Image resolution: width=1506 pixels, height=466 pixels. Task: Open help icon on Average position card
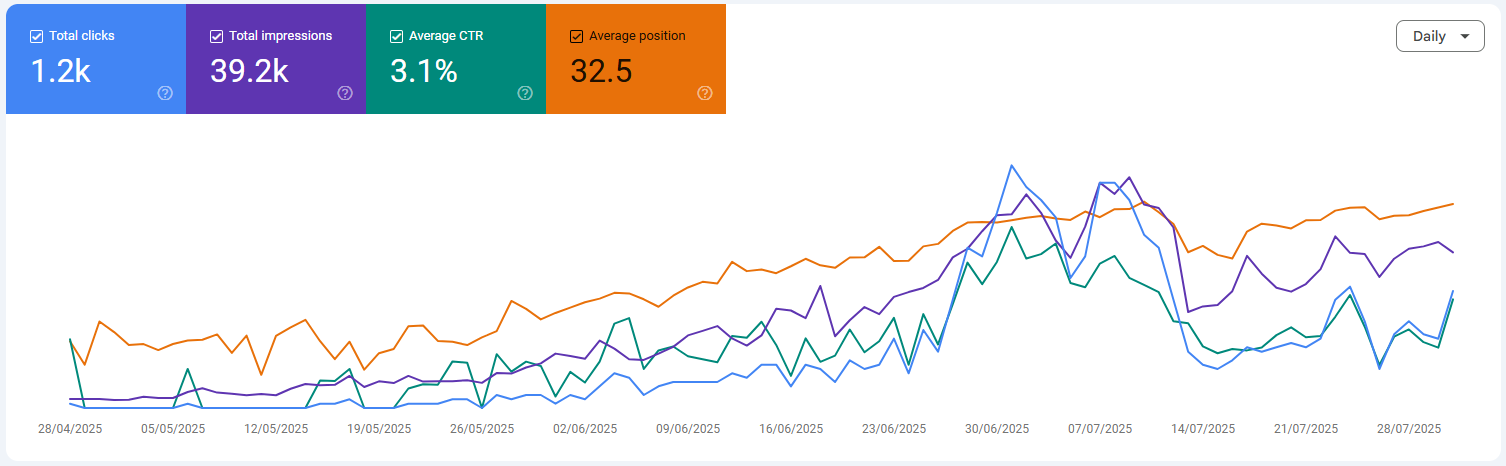(x=705, y=93)
